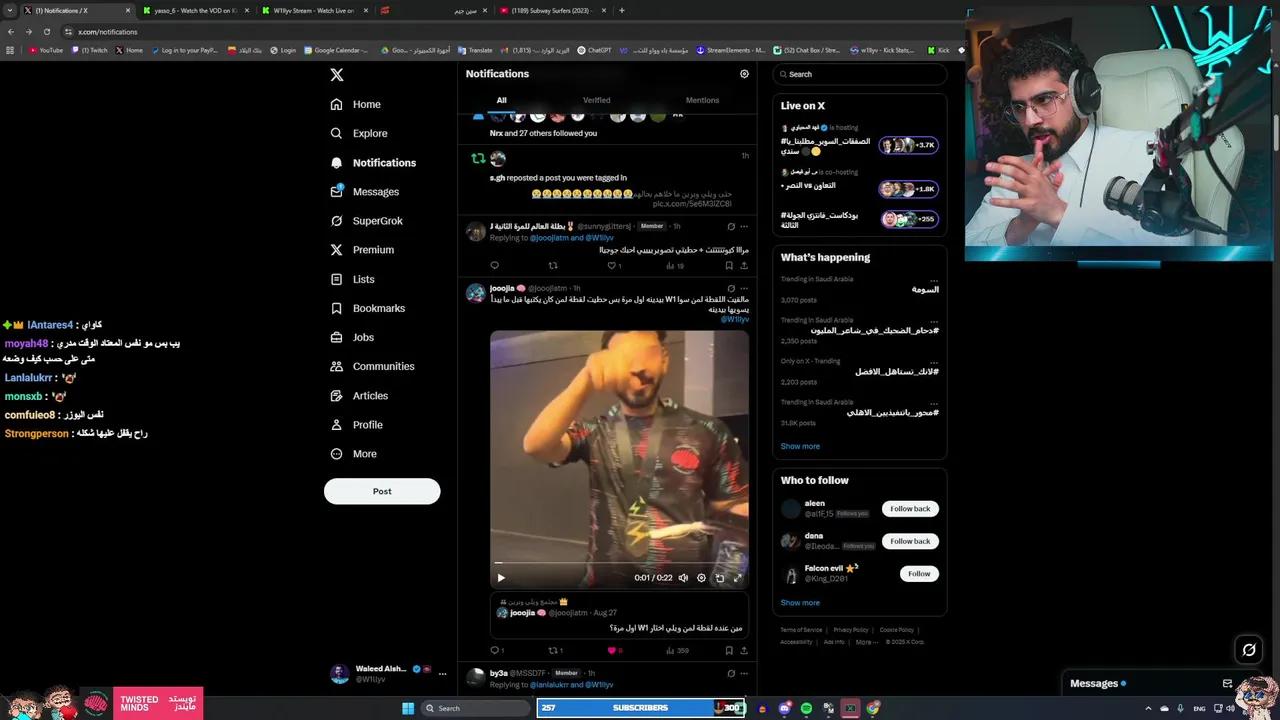Open Profile page
This screenshot has height=720, width=1280.
coord(356,425)
